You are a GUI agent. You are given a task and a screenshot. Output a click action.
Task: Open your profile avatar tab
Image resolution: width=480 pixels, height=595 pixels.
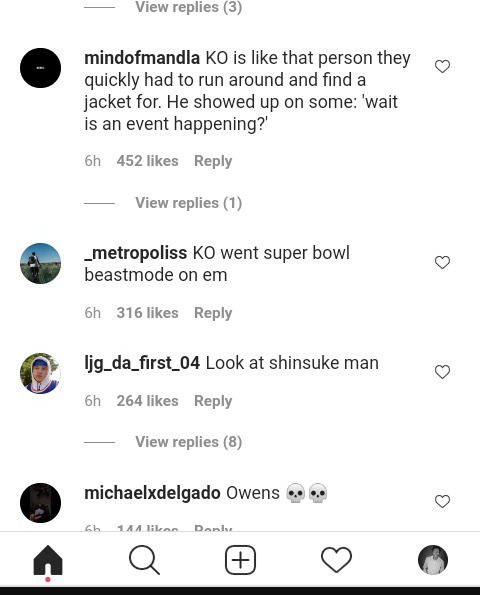coord(433,560)
